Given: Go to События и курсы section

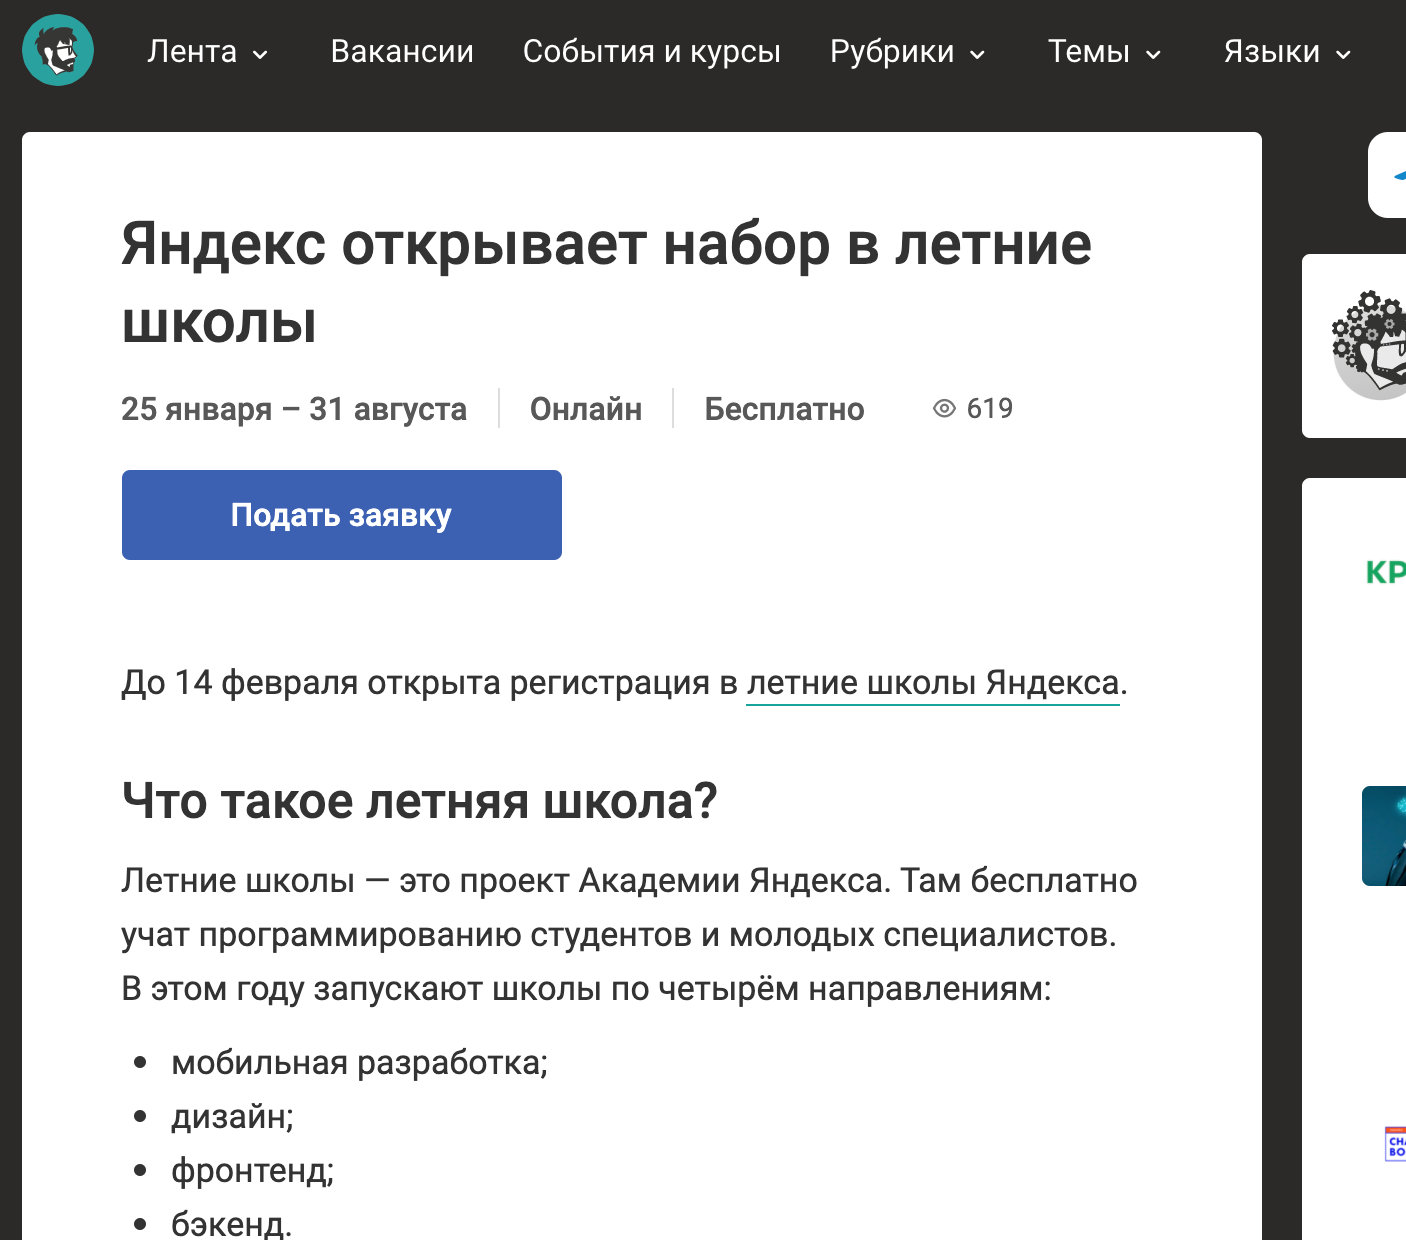Looking at the screenshot, I should click(x=651, y=51).
